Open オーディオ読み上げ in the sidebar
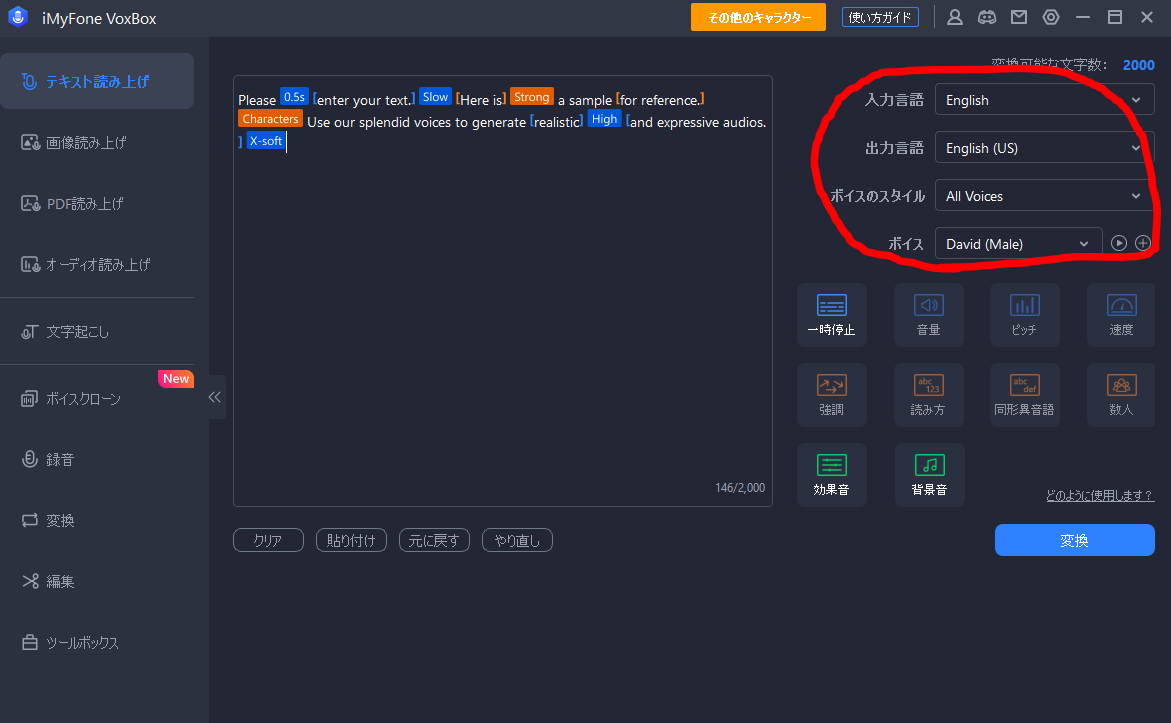The width and height of the screenshot is (1171, 723). point(97,264)
